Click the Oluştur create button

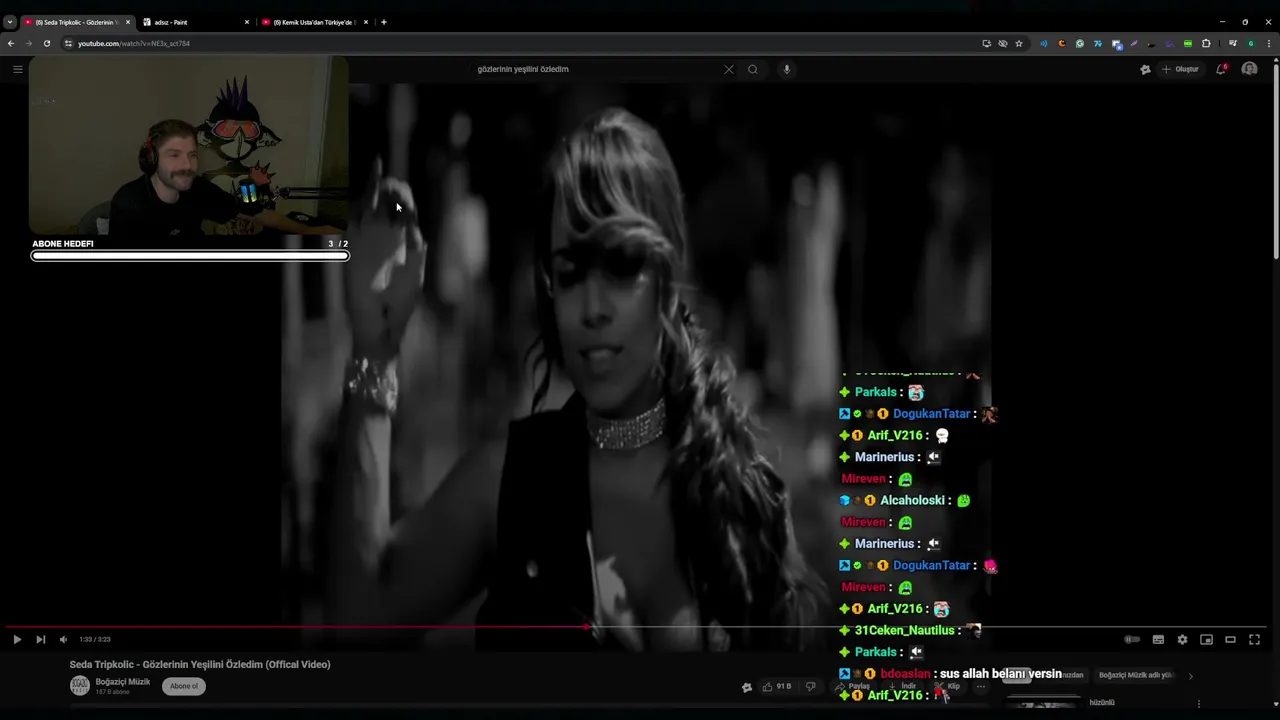coord(1180,69)
